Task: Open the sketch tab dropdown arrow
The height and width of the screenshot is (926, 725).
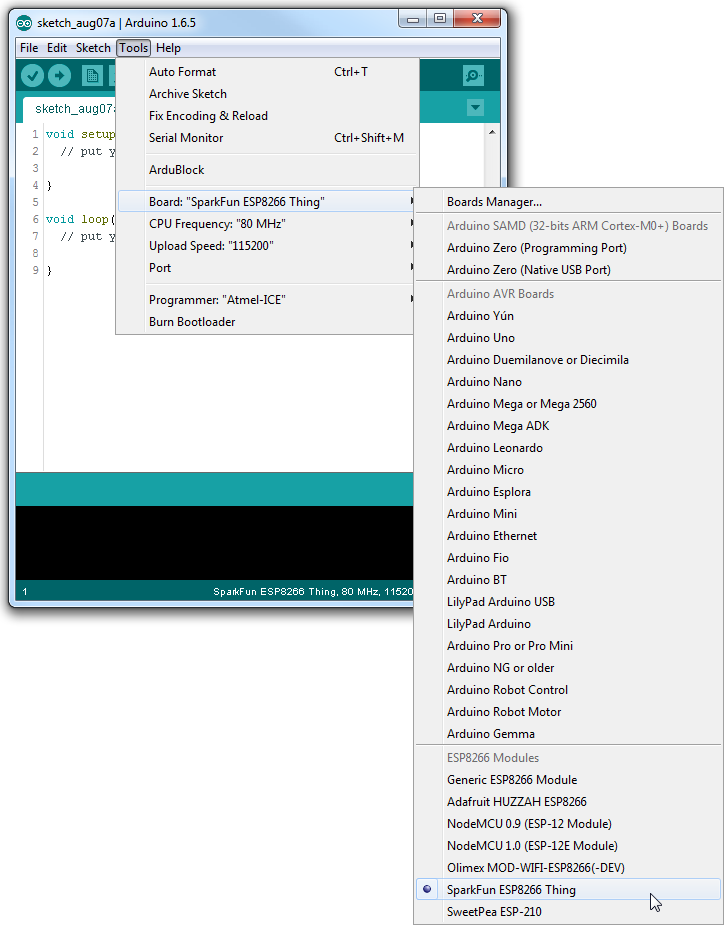Action: (x=475, y=108)
